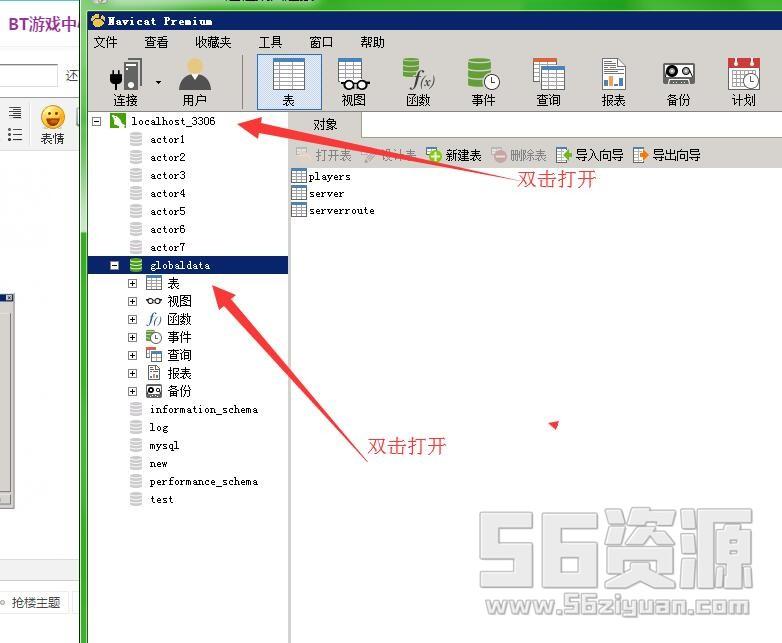Click the 新建表 button
The height and width of the screenshot is (643, 782).
pyautogui.click(x=454, y=155)
